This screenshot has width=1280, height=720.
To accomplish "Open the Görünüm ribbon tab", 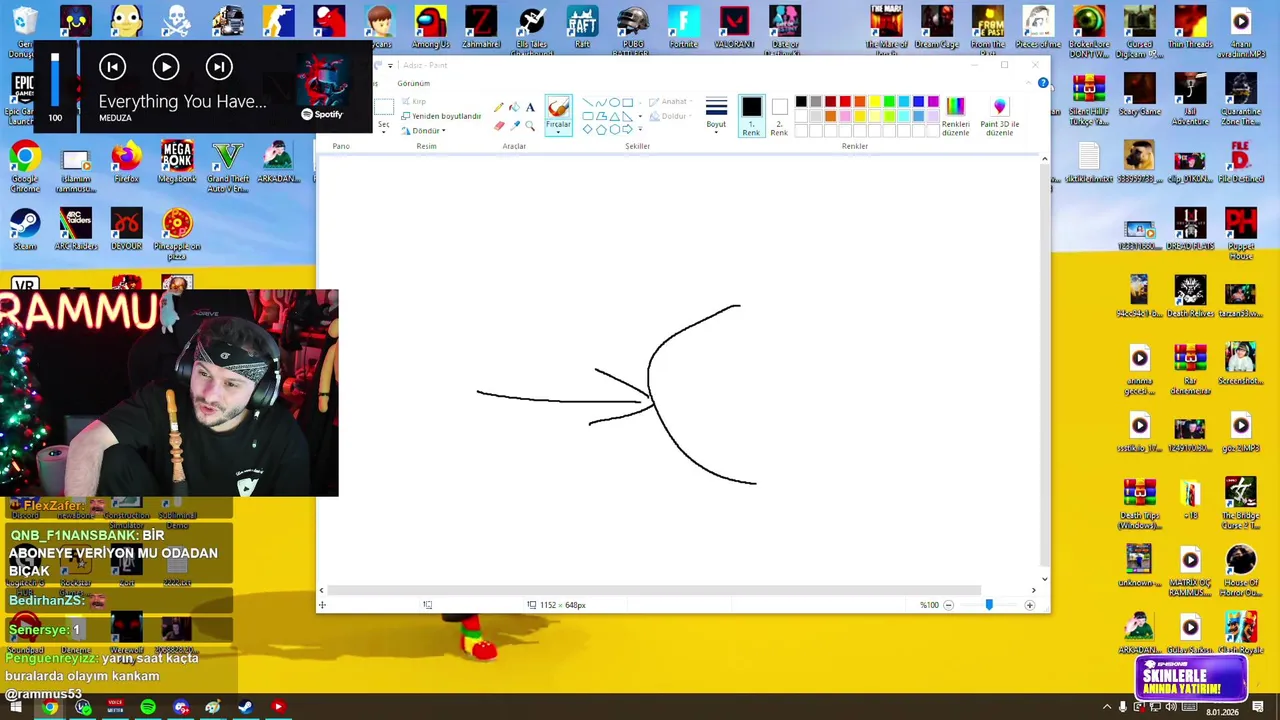I will click(413, 83).
